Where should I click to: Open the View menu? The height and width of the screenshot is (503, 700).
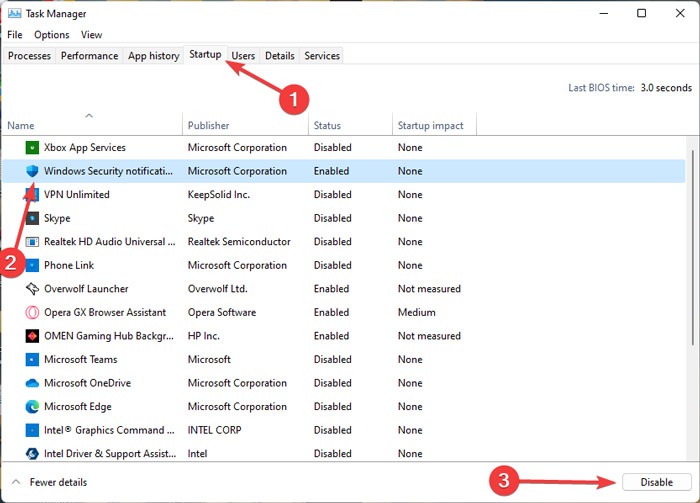pos(92,35)
